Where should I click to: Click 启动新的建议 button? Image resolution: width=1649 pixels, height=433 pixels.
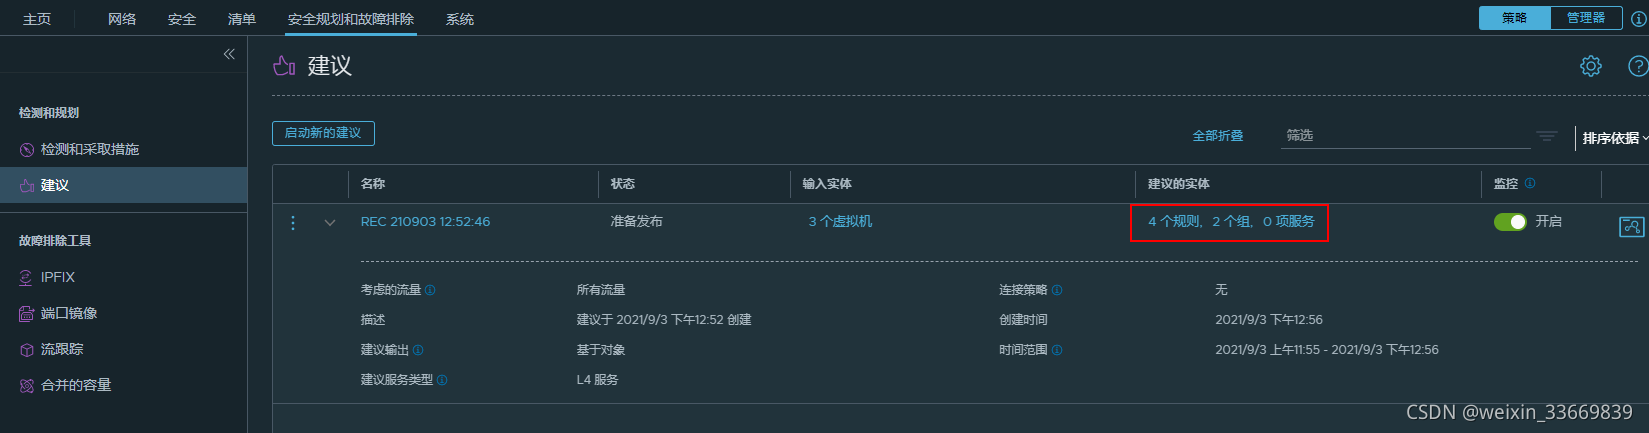pos(323,133)
